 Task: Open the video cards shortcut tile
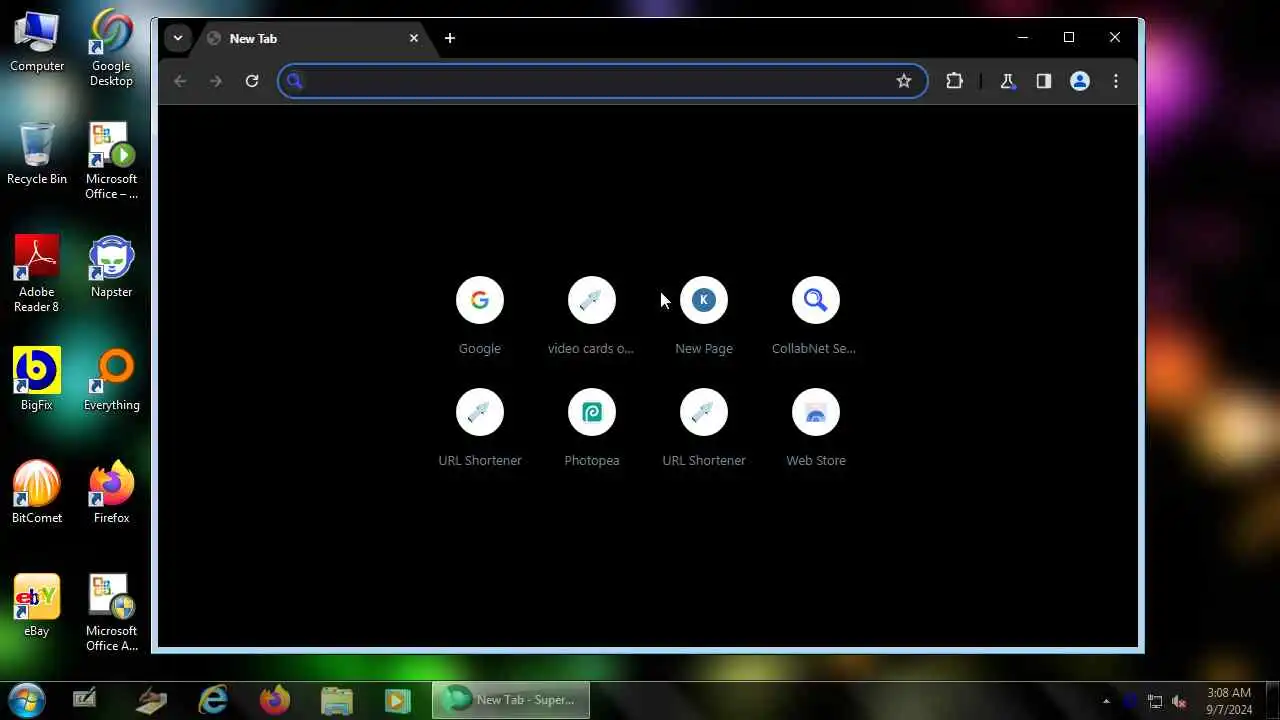[592, 316]
